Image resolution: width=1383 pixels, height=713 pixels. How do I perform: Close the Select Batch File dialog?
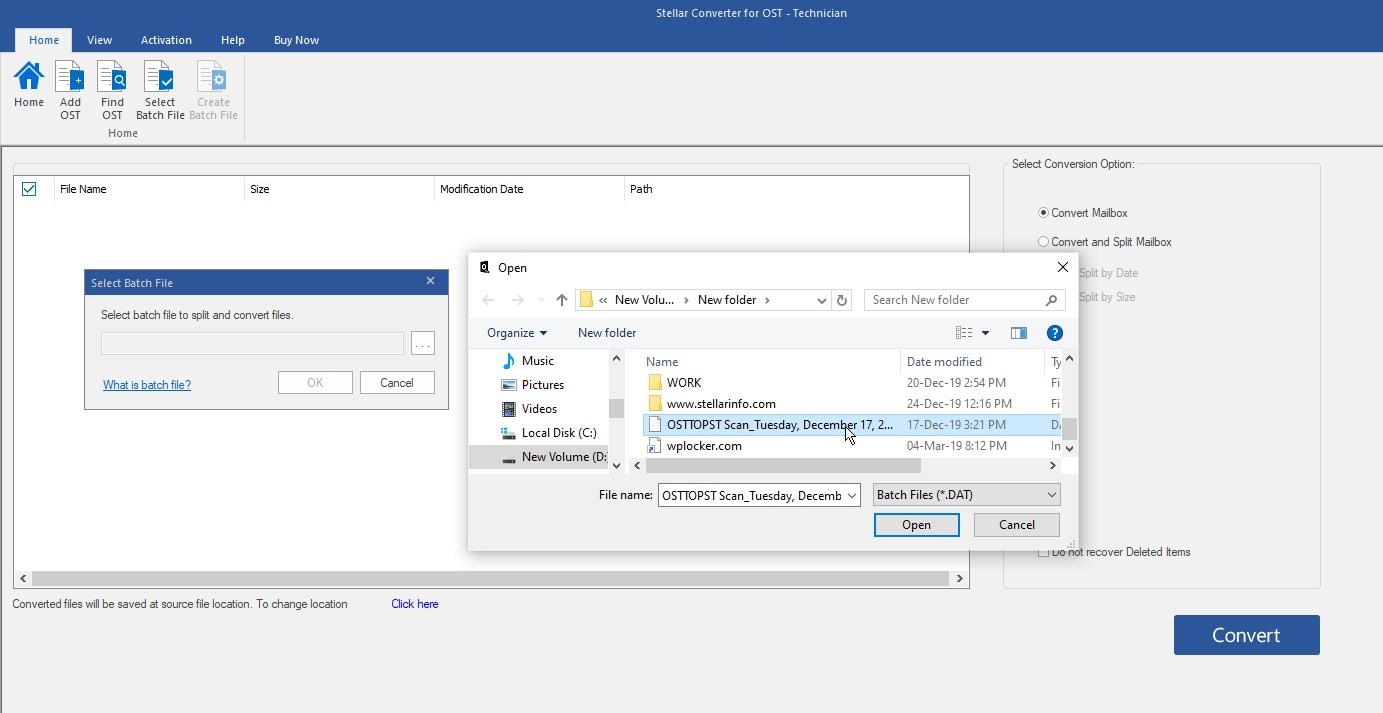(x=431, y=281)
